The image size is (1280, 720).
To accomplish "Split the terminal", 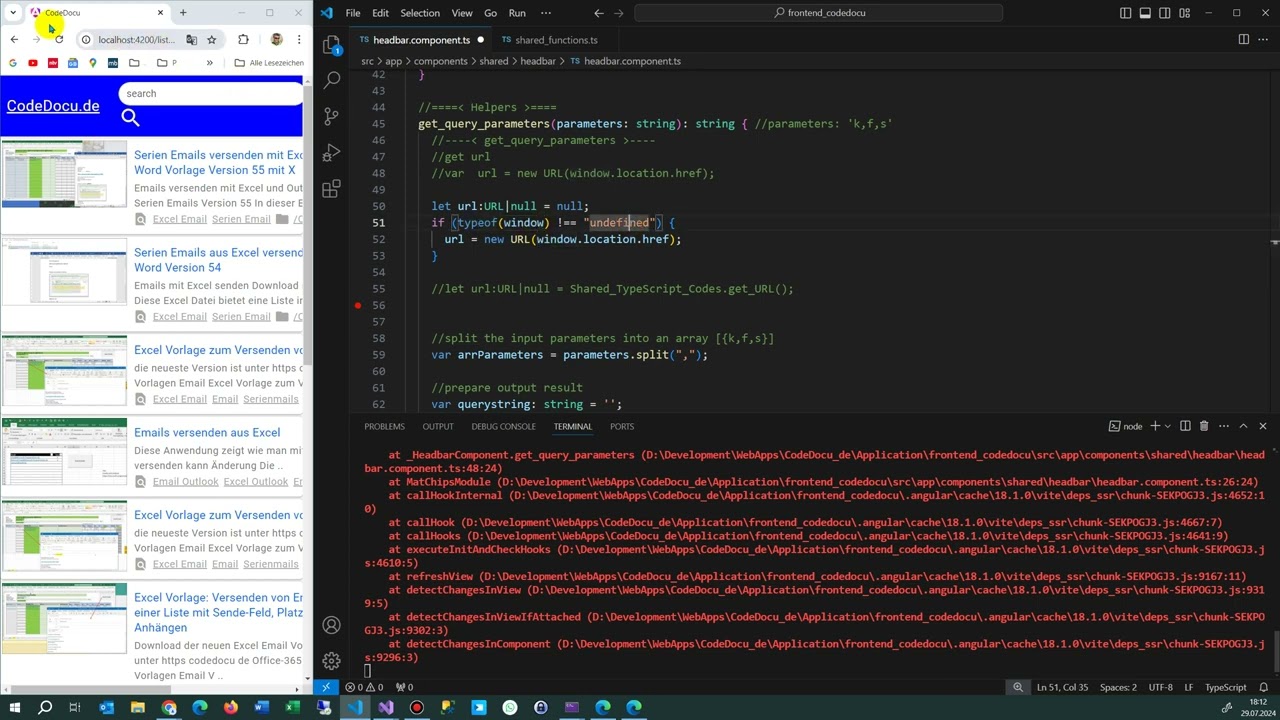I will point(1185,426).
